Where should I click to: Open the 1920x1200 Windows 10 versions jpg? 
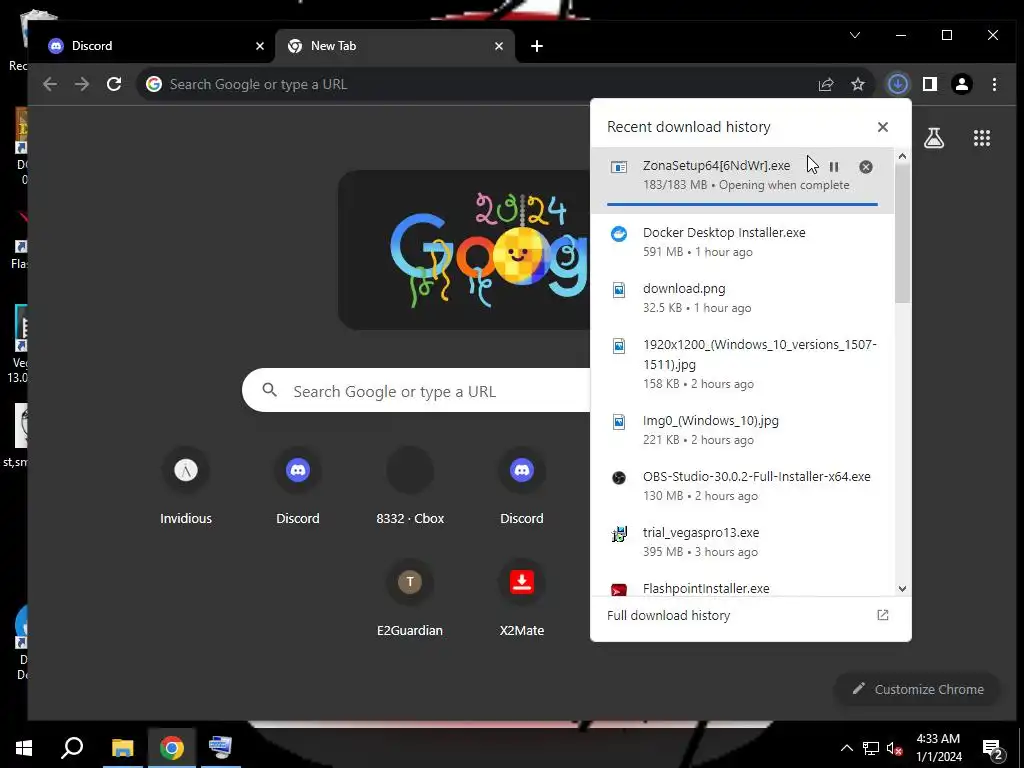point(742,364)
